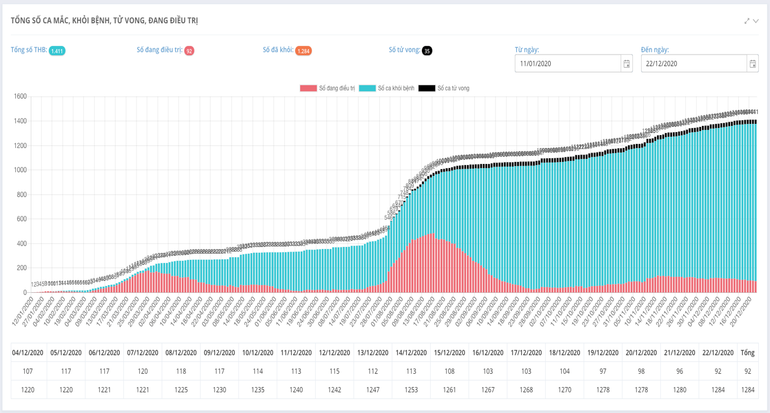Click the 'Đến ngày' date field 22/12/2020

pos(692,64)
